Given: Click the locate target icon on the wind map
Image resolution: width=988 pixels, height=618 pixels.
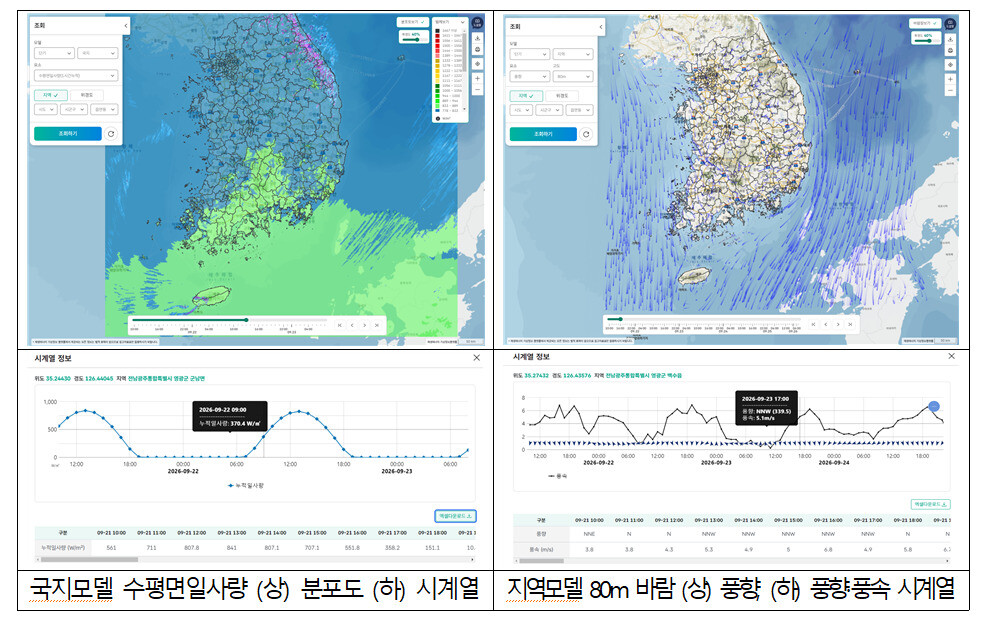Looking at the screenshot, I should pyautogui.click(x=950, y=65).
